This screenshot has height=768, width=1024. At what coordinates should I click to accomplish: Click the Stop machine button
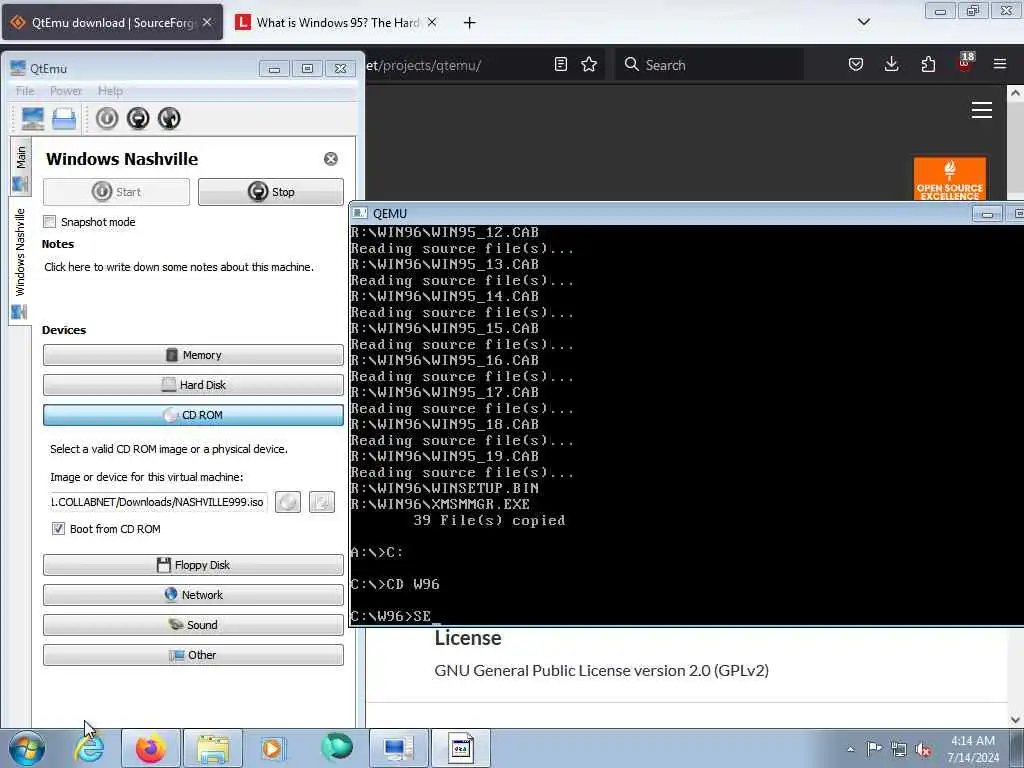(271, 192)
